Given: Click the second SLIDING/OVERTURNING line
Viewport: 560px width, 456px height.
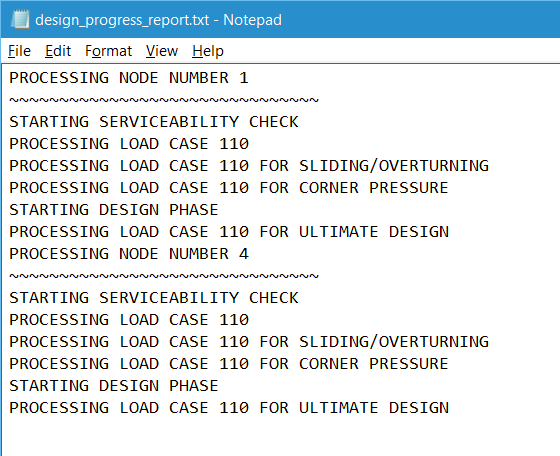Looking at the screenshot, I should (249, 342).
